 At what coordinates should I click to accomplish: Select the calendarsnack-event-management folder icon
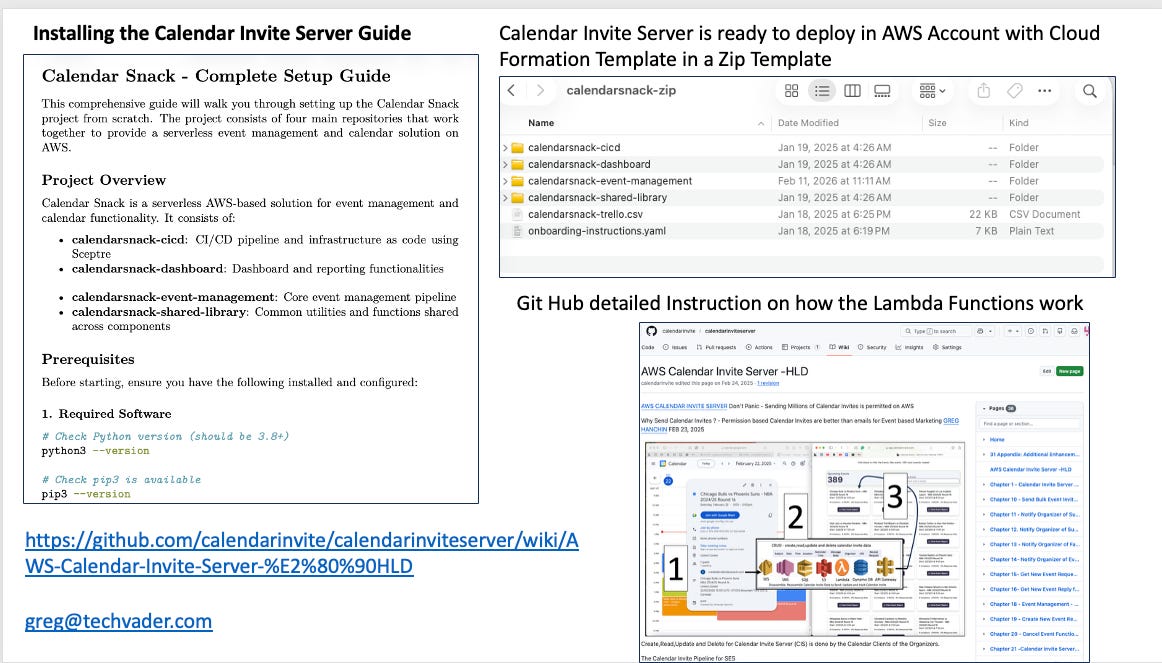pyautogui.click(x=517, y=181)
